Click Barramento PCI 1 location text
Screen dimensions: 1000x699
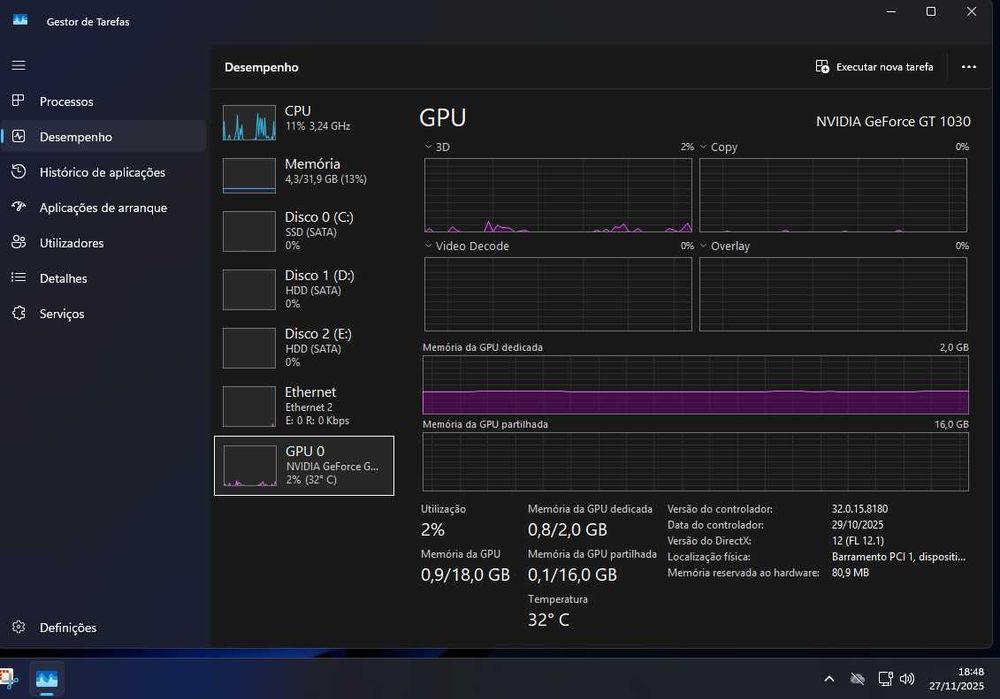click(898, 557)
